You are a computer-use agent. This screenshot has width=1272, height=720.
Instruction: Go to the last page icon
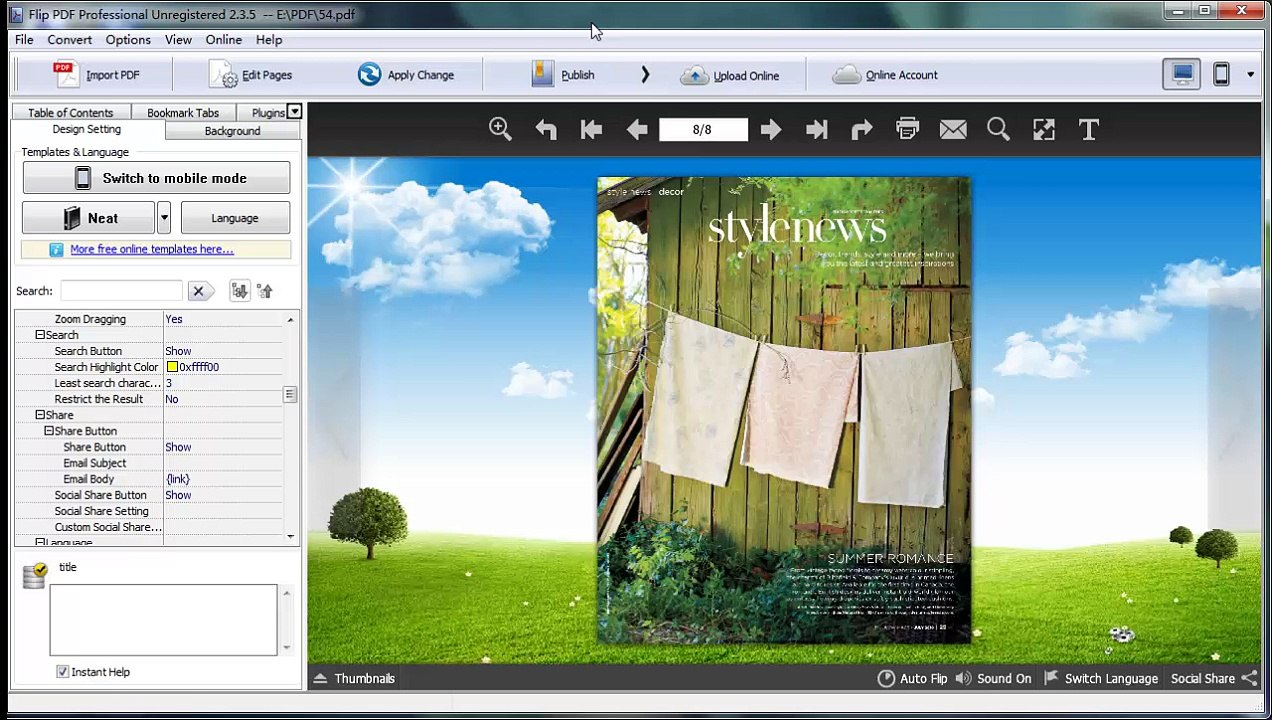816,129
